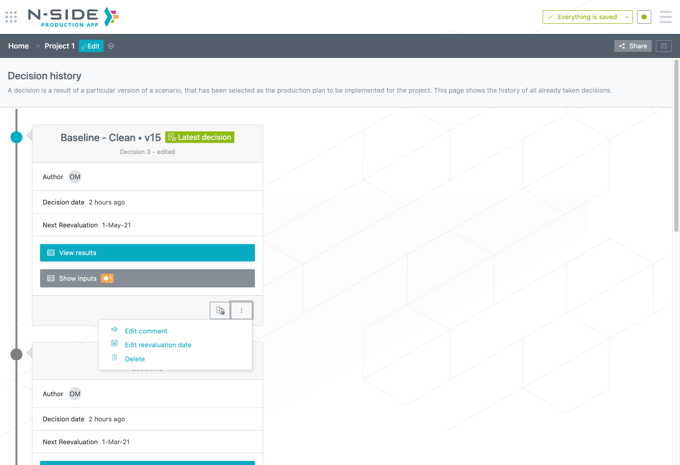
Task: Click the teal timeline marker for Decision 3
Action: click(x=16, y=137)
